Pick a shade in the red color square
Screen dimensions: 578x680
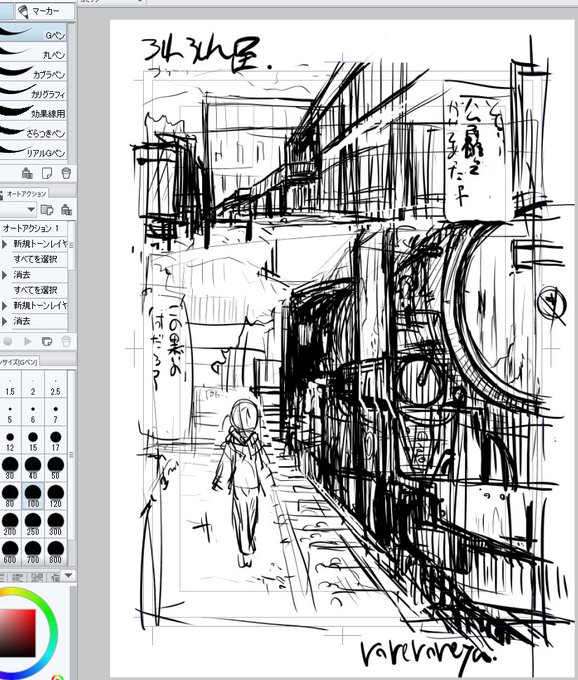pyautogui.click(x=17, y=633)
